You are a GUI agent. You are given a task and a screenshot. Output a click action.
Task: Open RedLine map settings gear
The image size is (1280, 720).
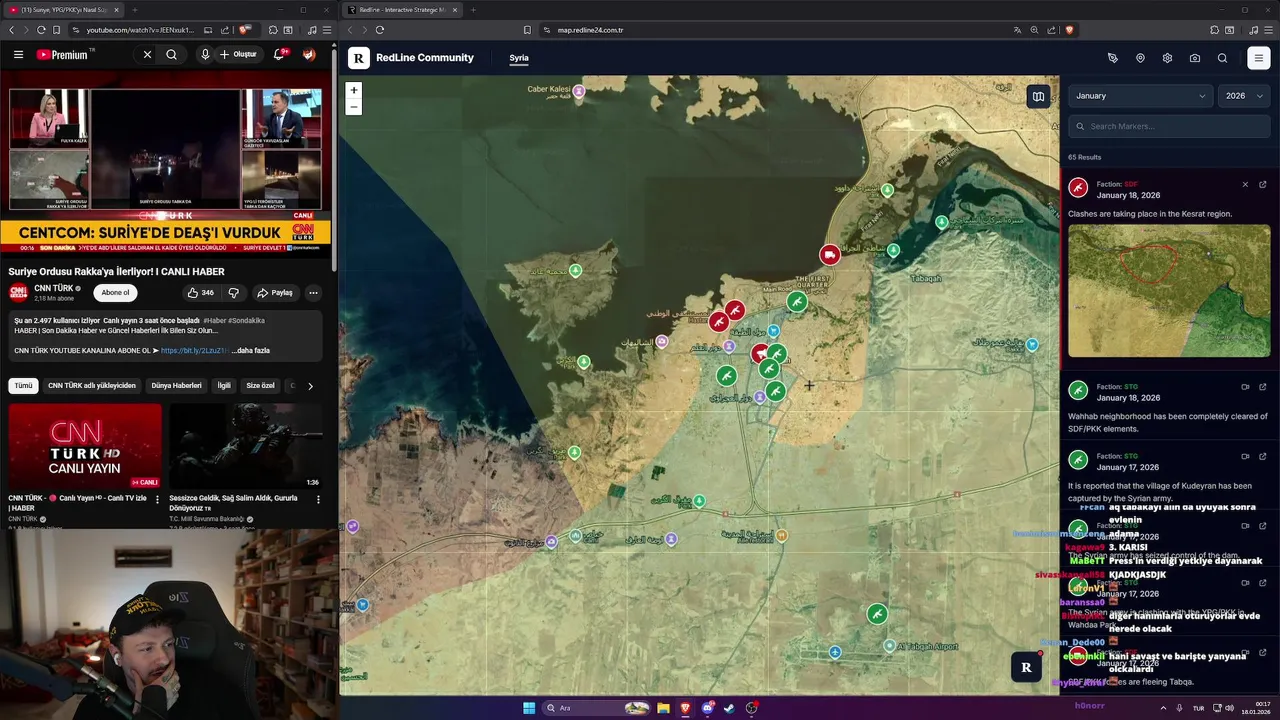pyautogui.click(x=1167, y=58)
